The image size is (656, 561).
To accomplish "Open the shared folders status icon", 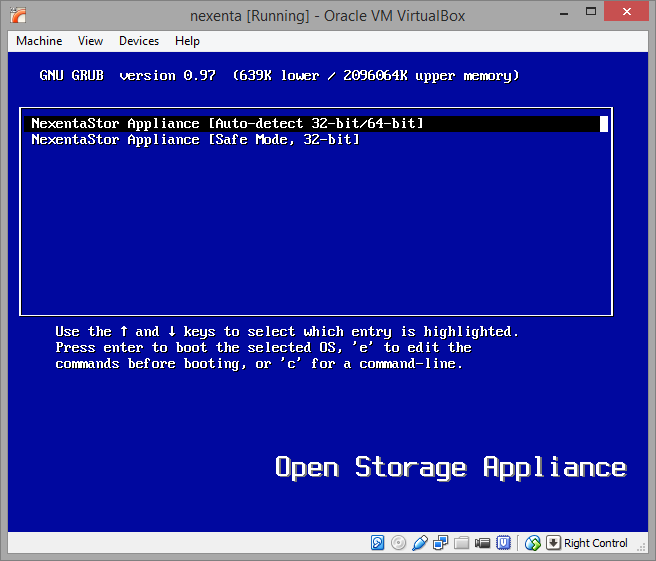I will 461,543.
